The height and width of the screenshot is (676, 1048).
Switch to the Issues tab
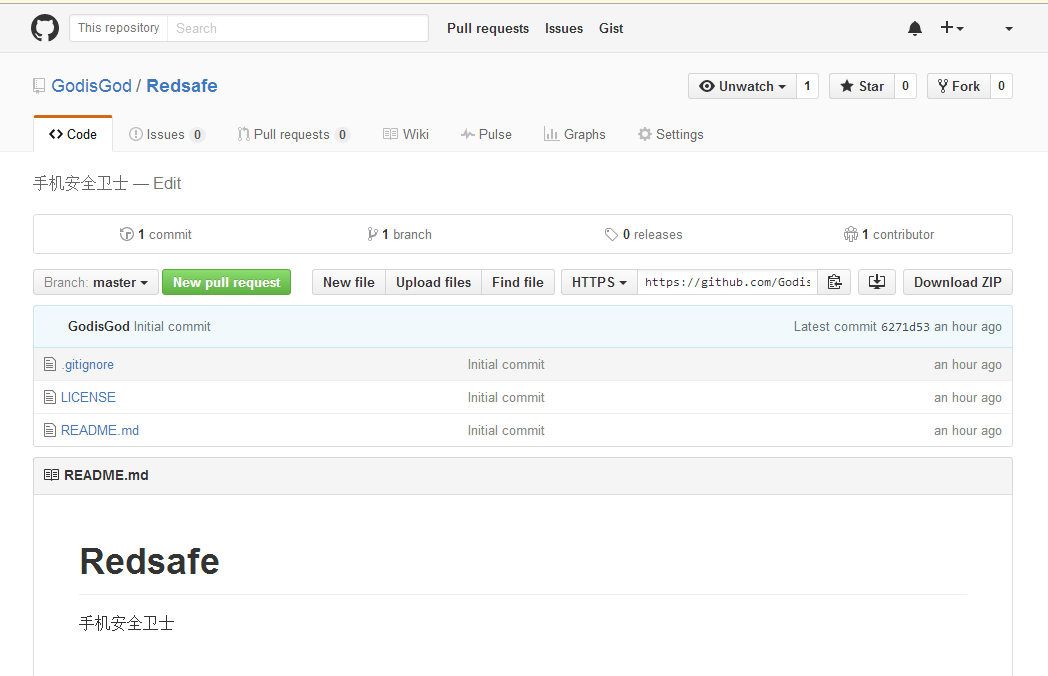166,134
